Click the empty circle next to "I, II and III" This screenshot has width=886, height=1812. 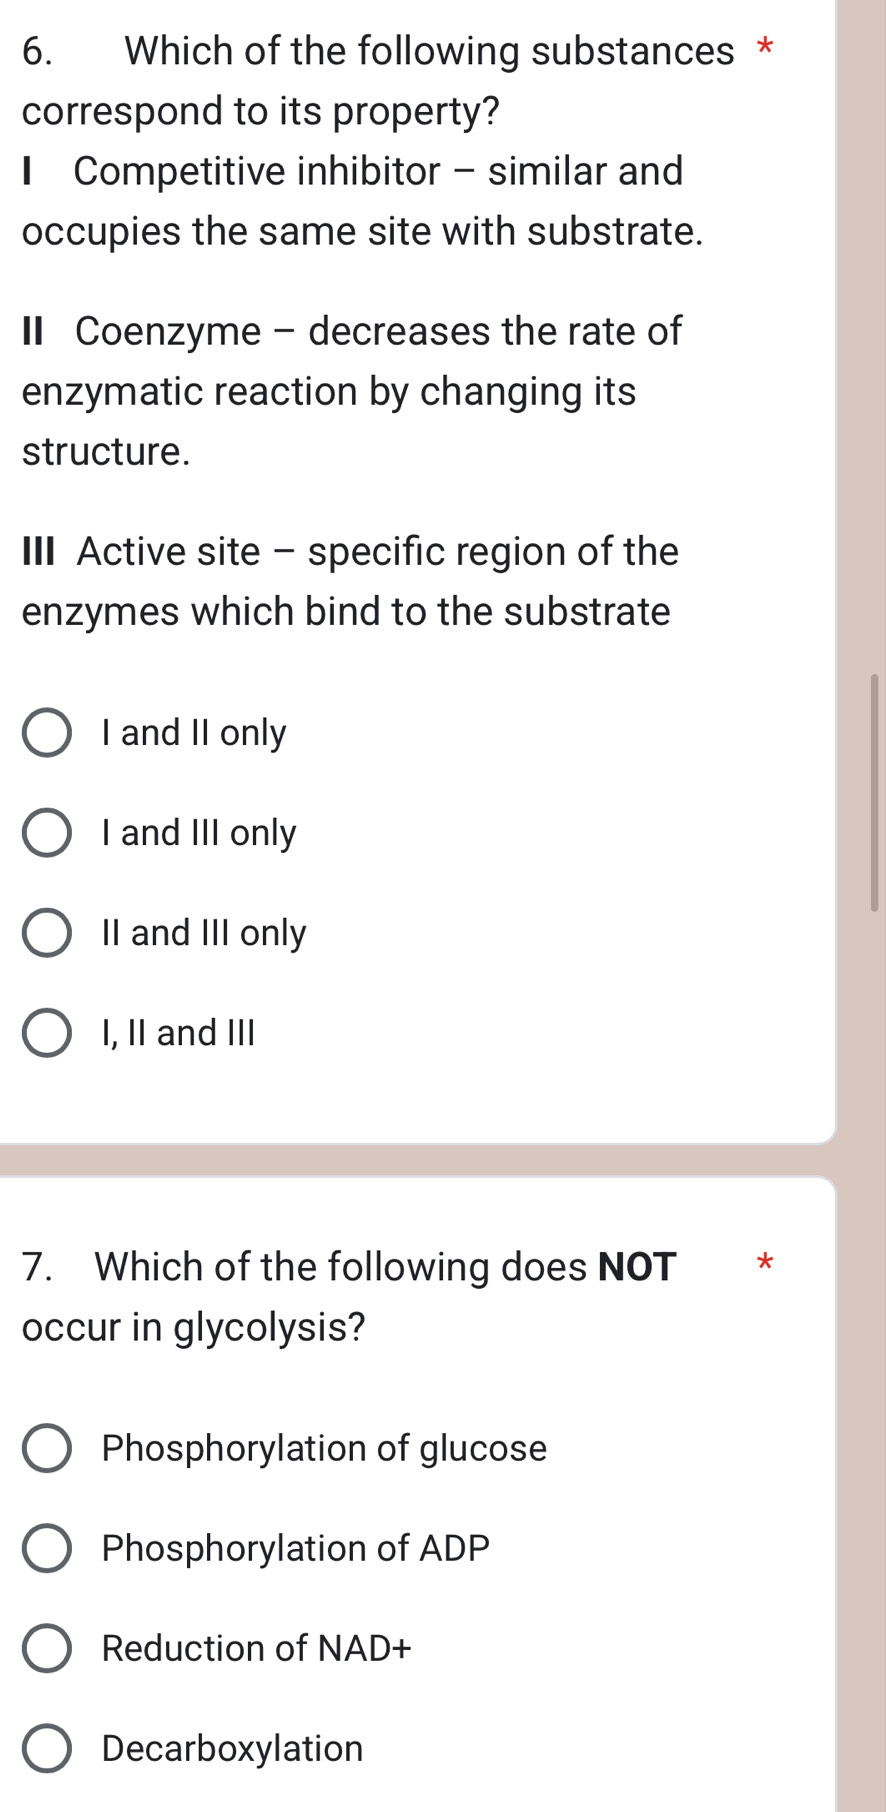tap(46, 1033)
